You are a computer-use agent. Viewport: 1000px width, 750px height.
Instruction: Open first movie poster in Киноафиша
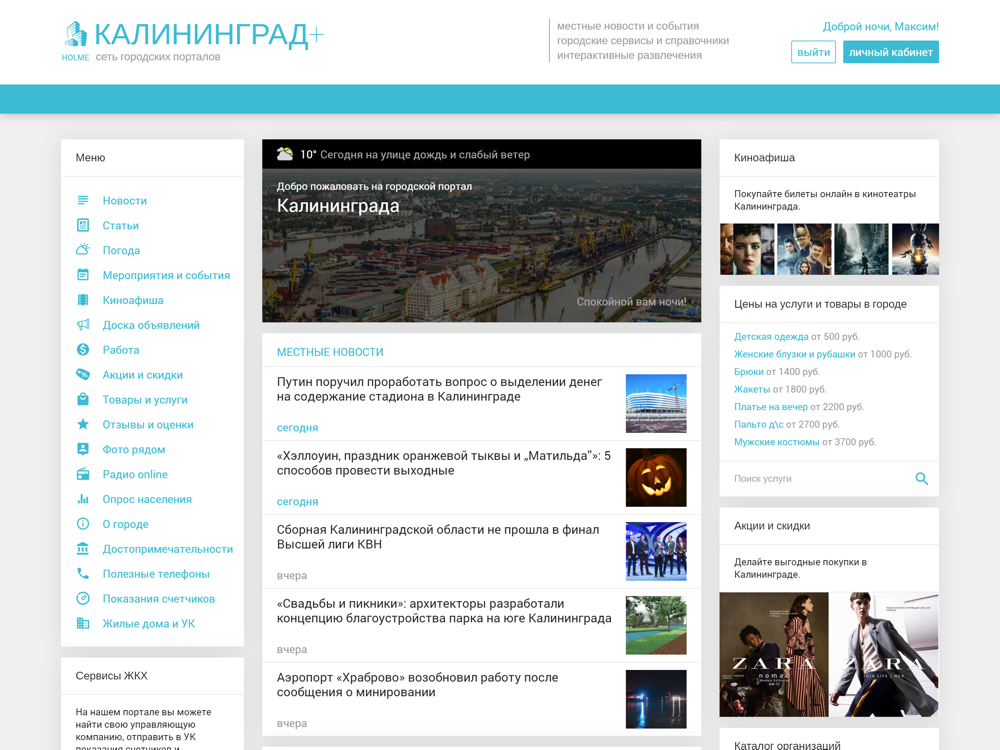point(747,249)
